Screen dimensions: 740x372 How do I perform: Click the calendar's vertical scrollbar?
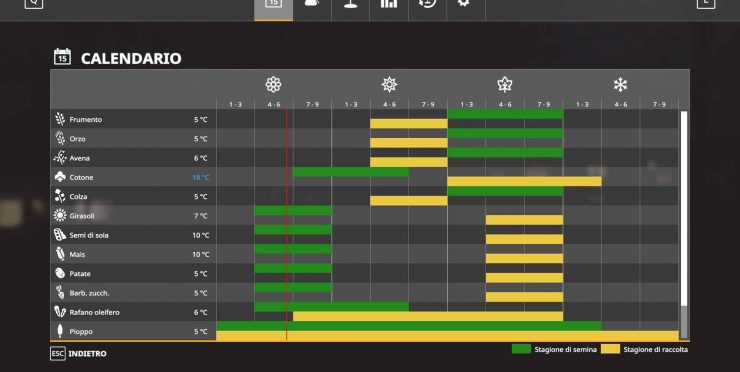click(684, 225)
